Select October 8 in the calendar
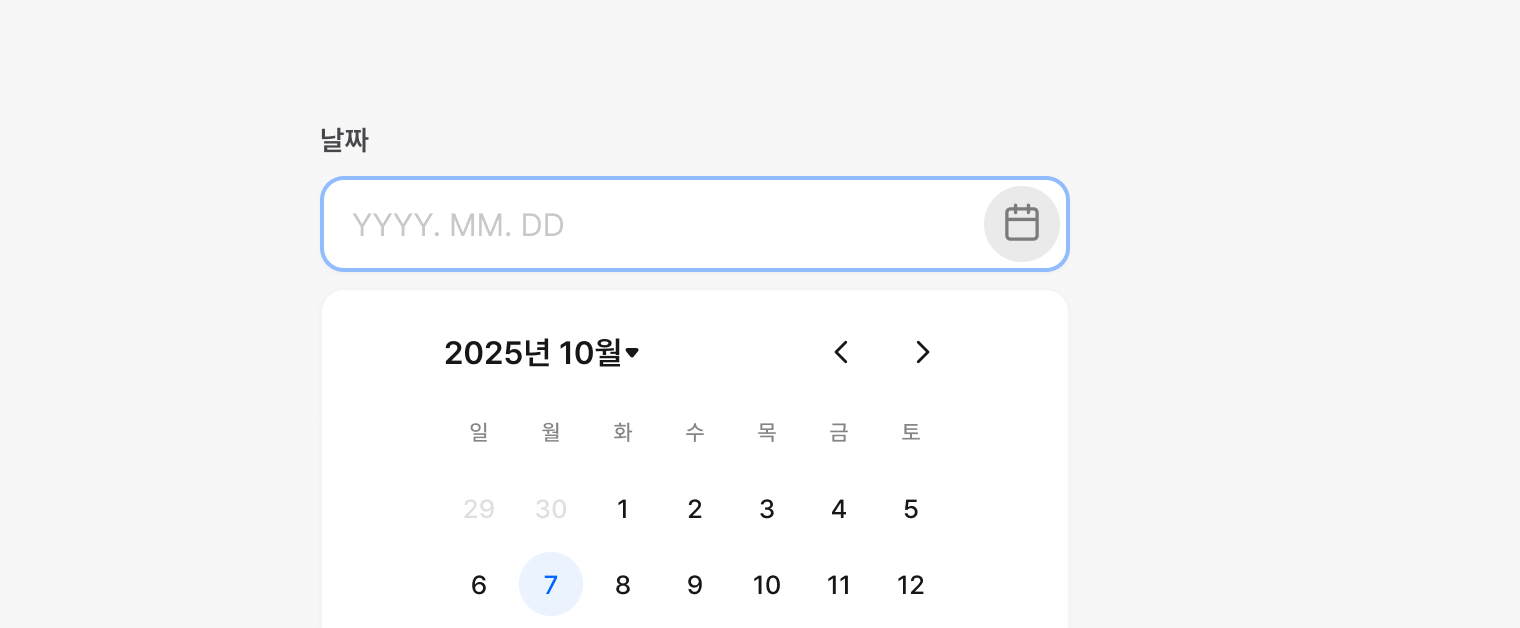 click(x=623, y=585)
